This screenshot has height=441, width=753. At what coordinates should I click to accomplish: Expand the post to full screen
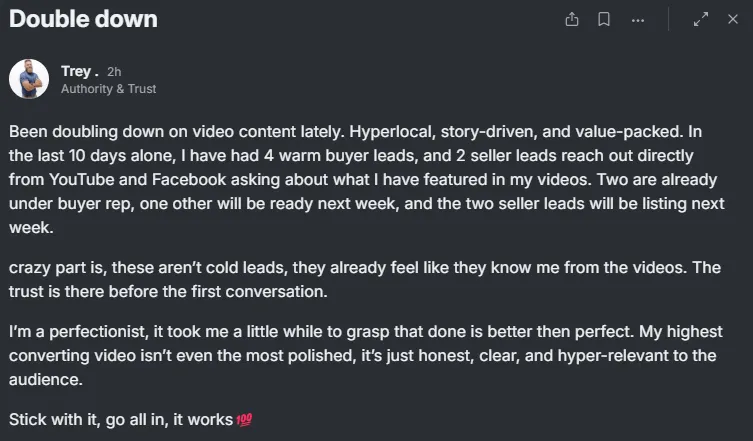701,19
